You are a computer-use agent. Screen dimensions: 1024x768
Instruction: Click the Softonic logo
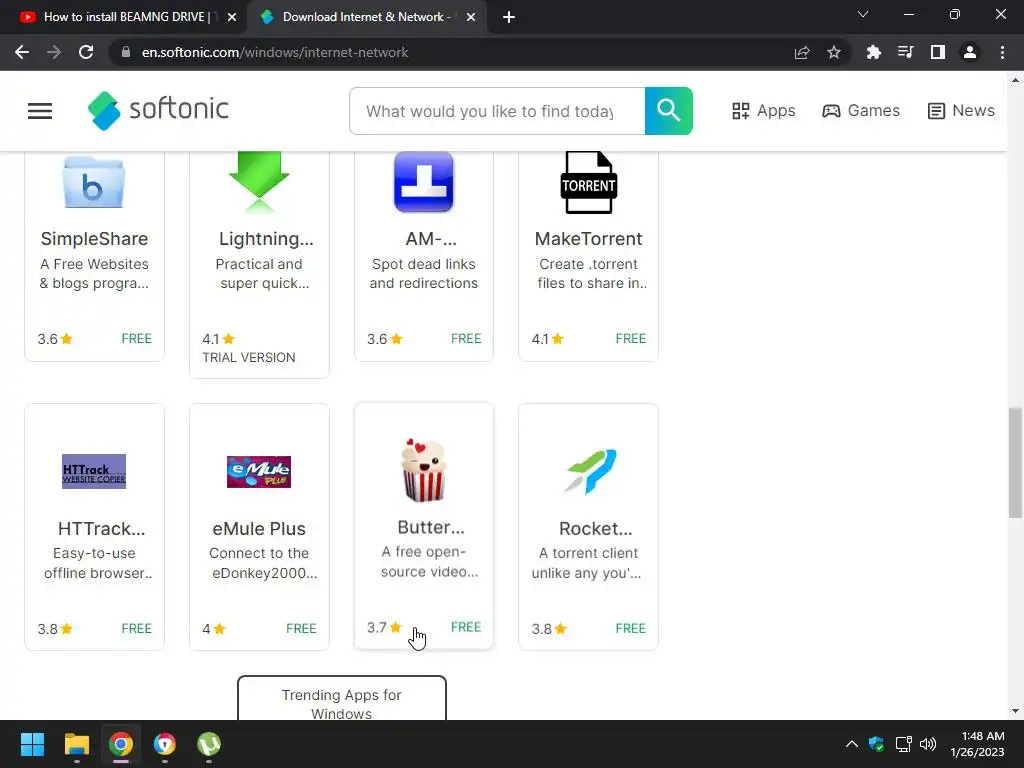158,110
